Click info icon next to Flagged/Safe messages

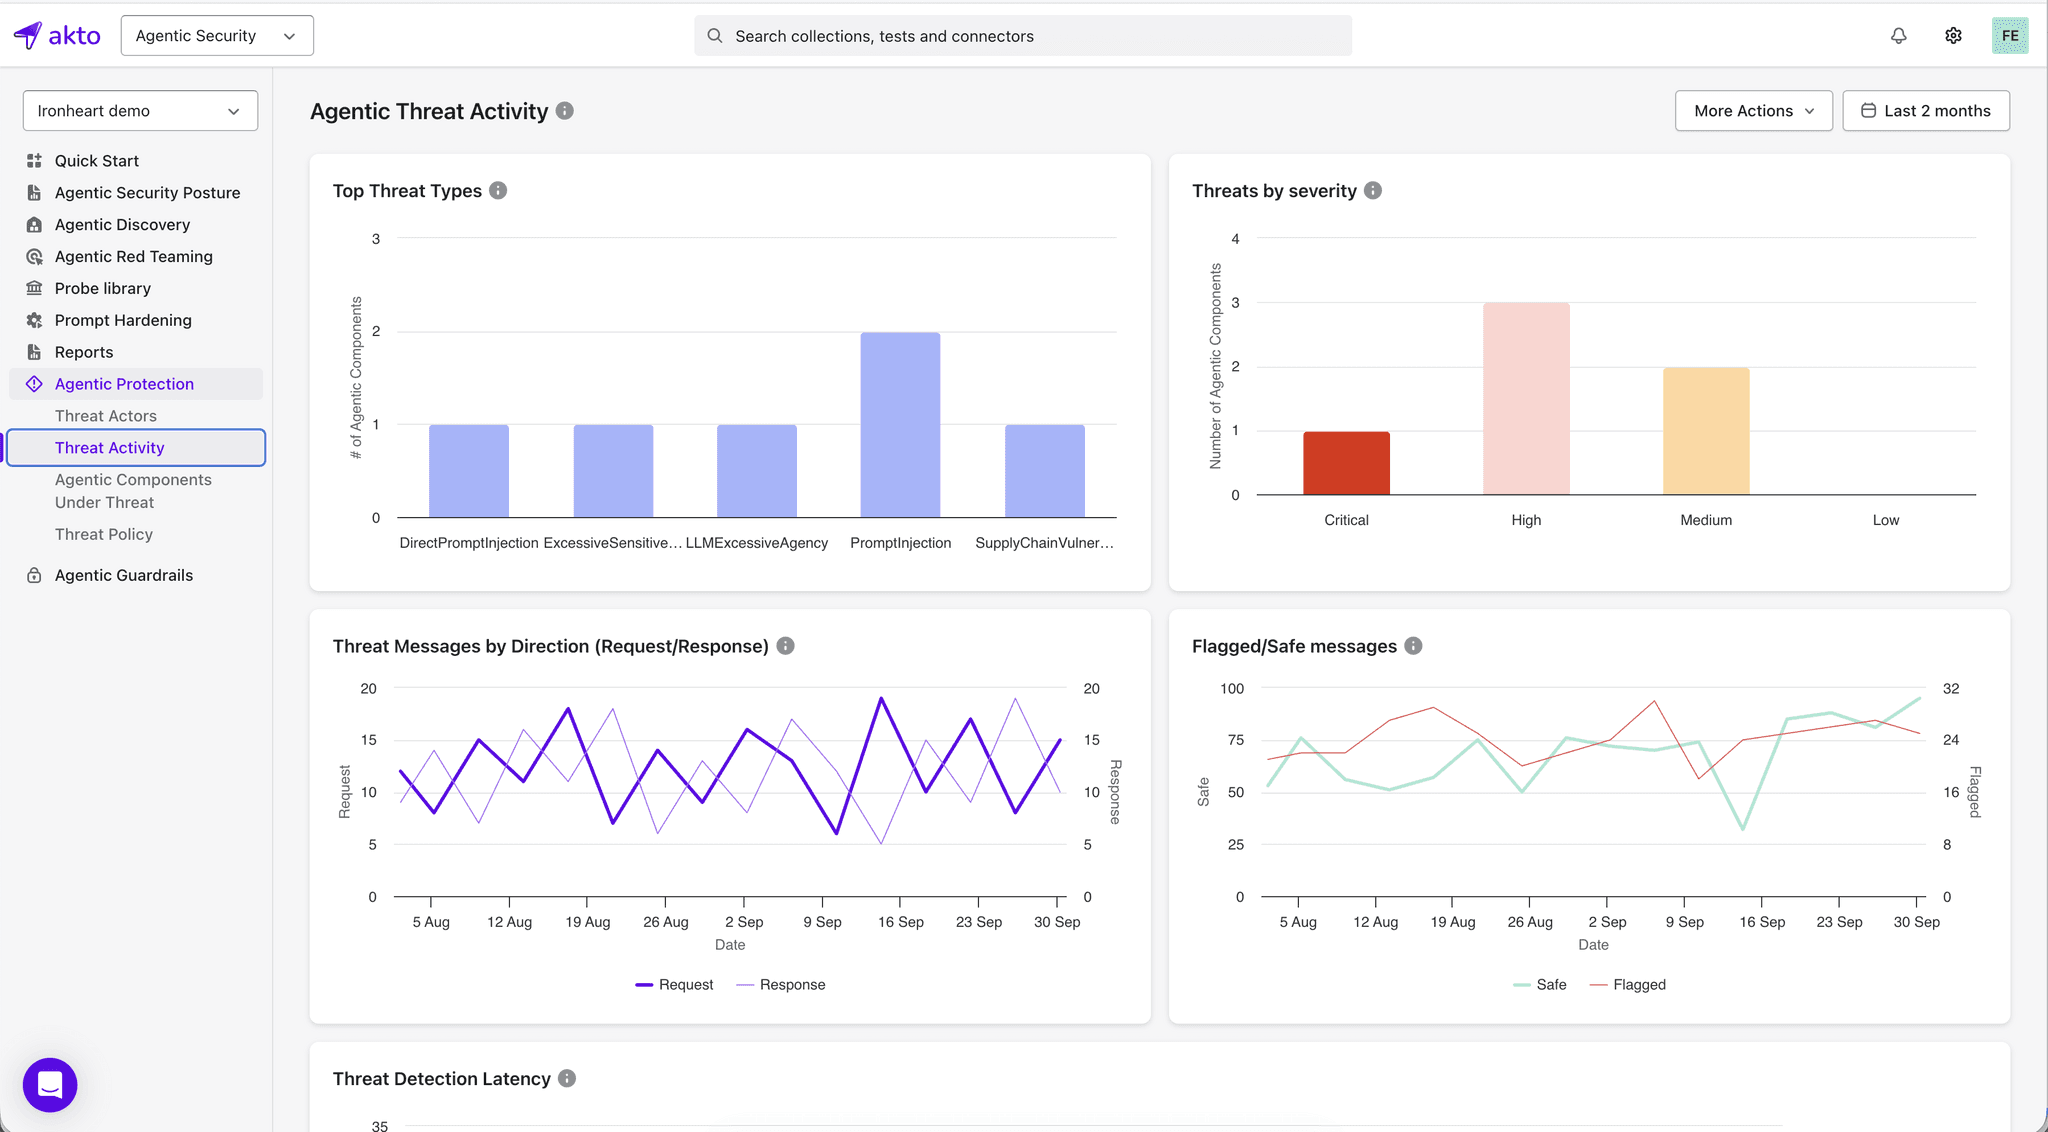click(1413, 646)
